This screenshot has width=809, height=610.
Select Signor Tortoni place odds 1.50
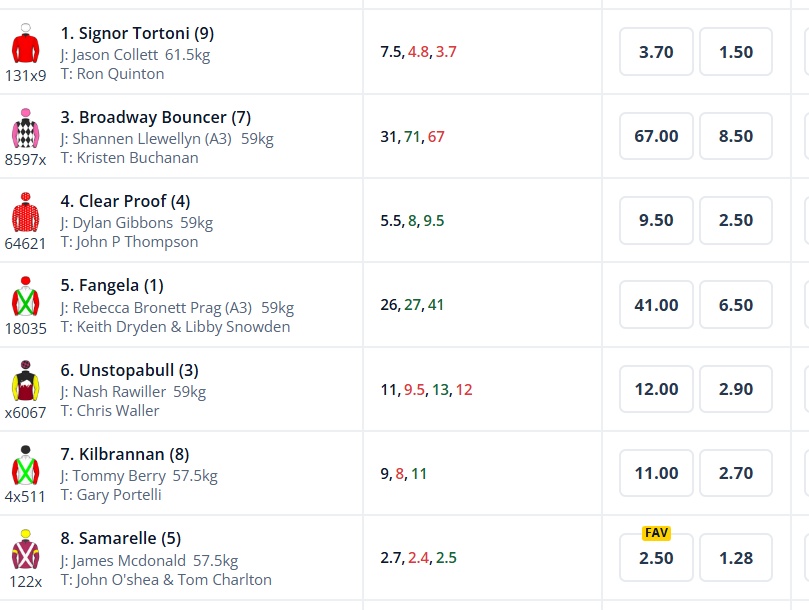tap(736, 52)
